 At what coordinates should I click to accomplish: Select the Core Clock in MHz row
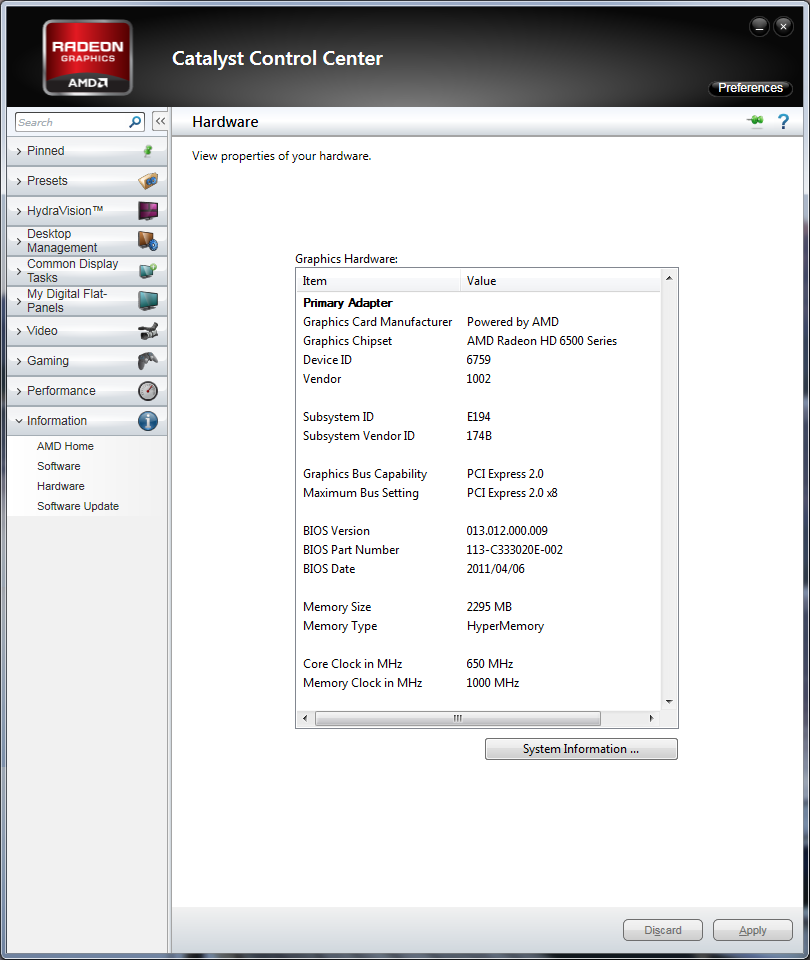coord(478,664)
